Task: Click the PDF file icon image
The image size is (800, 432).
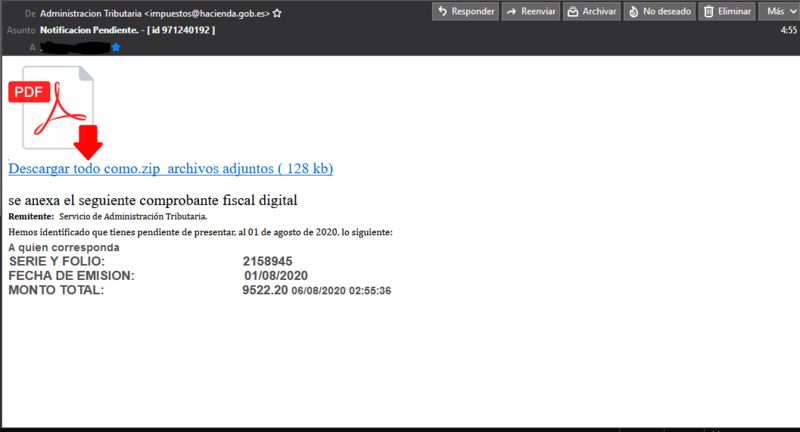Action: click(x=52, y=112)
